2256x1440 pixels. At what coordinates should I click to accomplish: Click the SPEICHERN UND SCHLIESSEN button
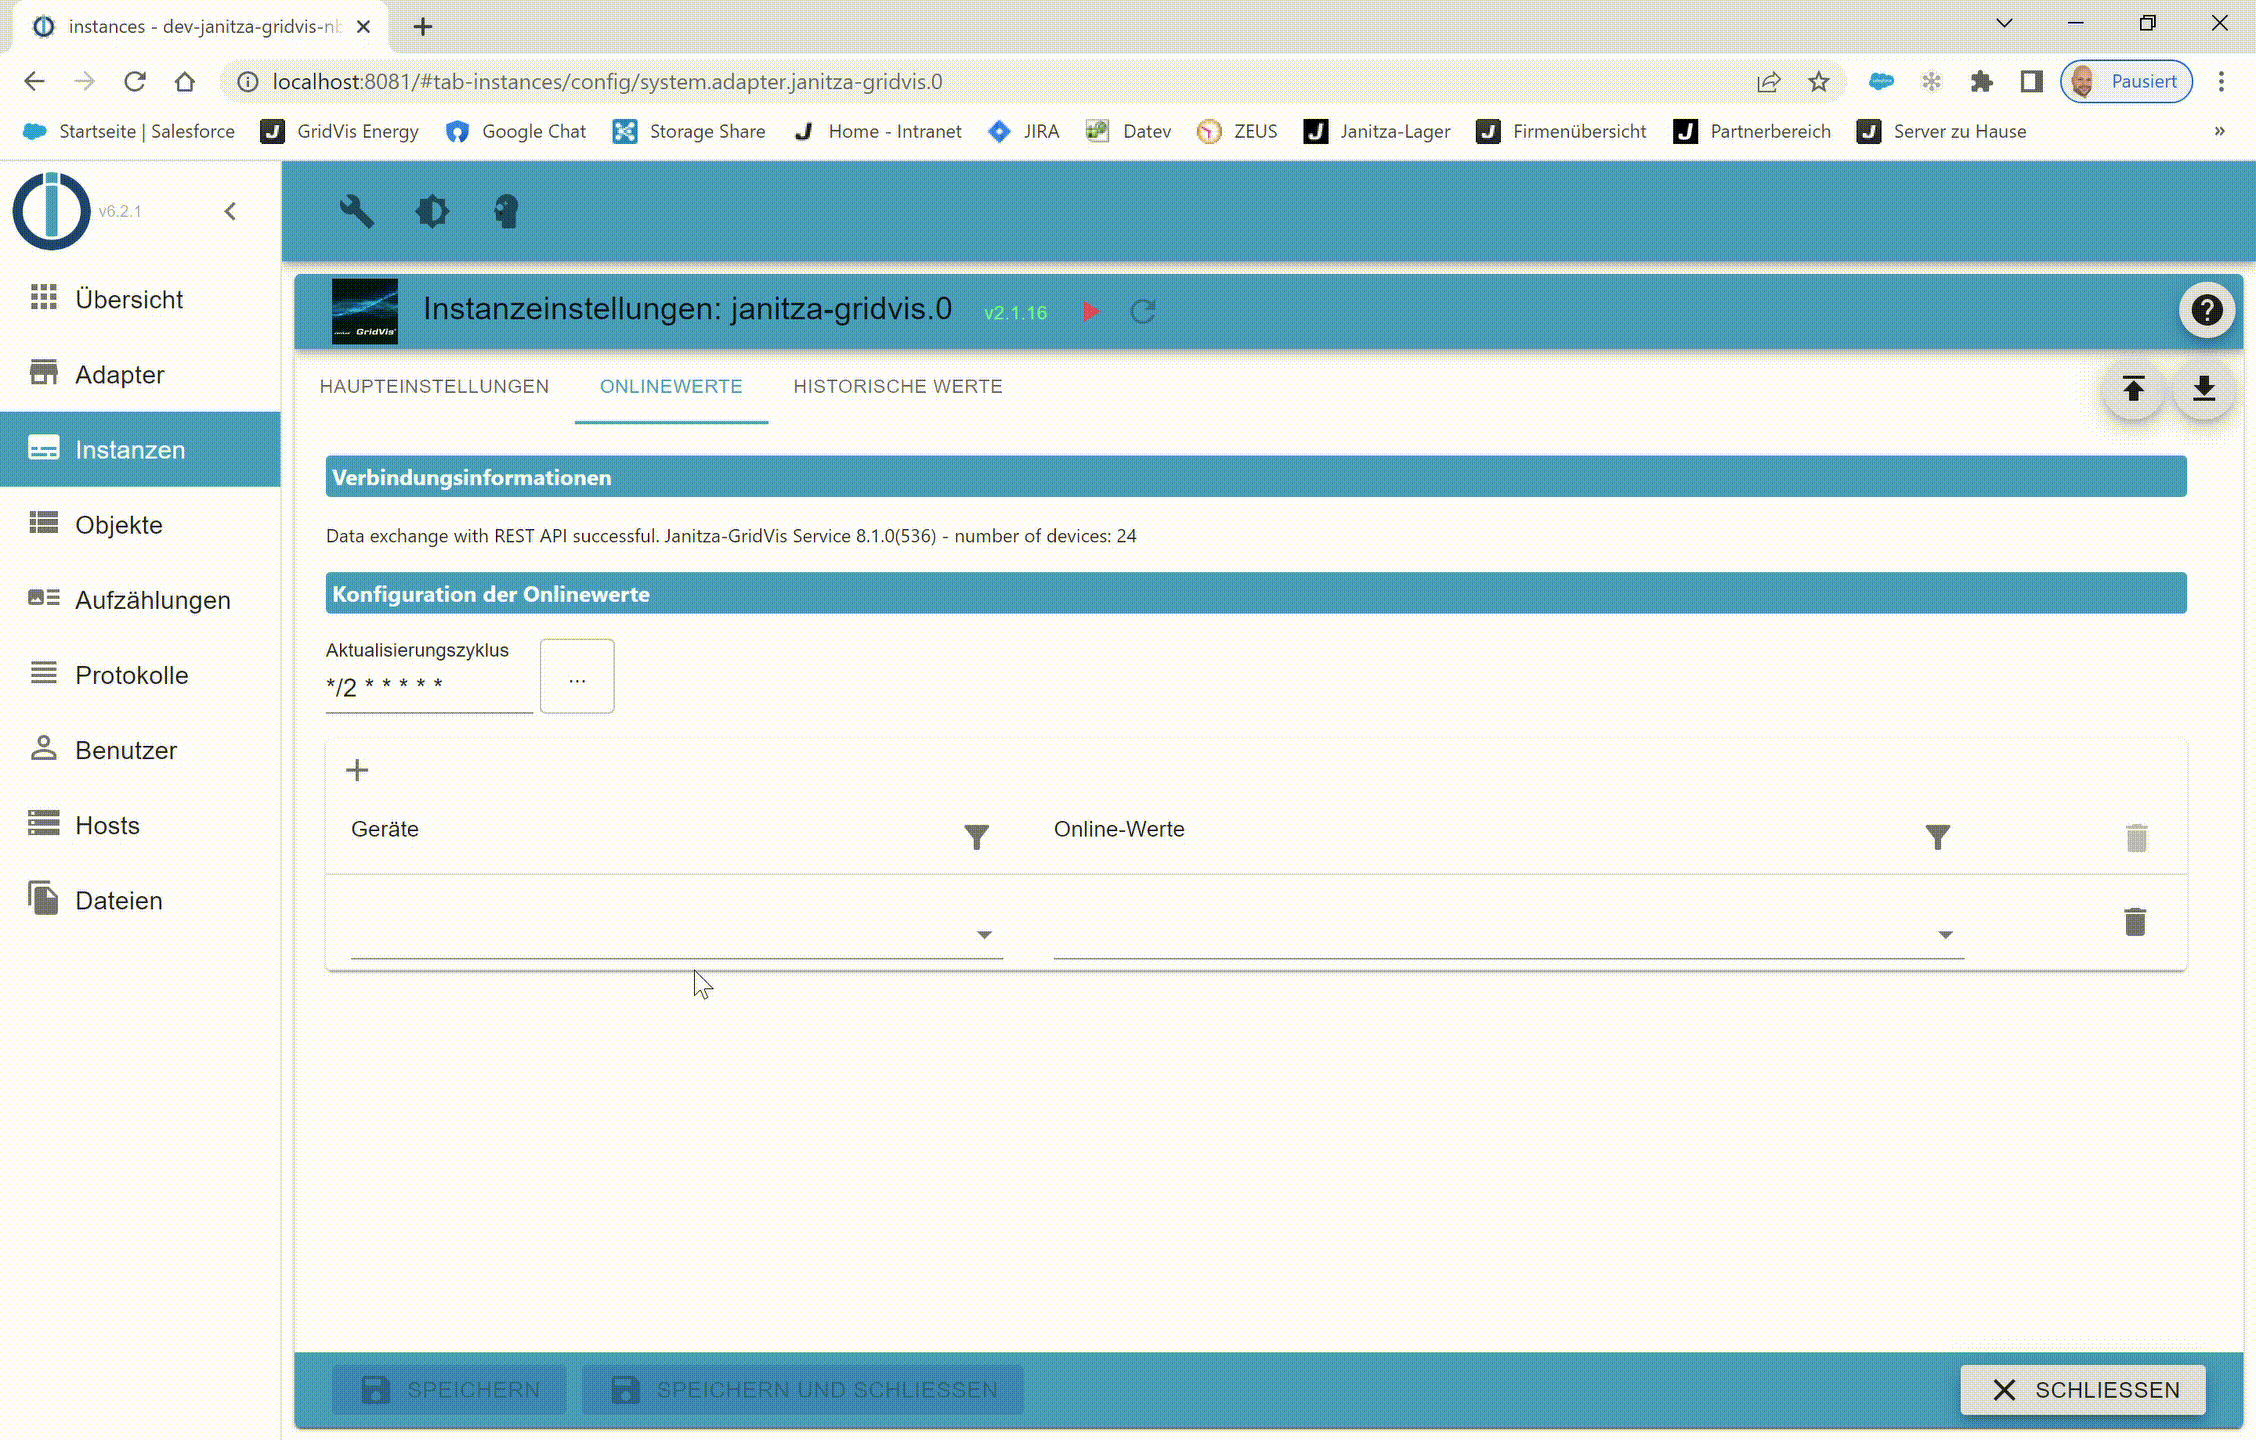(x=802, y=1389)
